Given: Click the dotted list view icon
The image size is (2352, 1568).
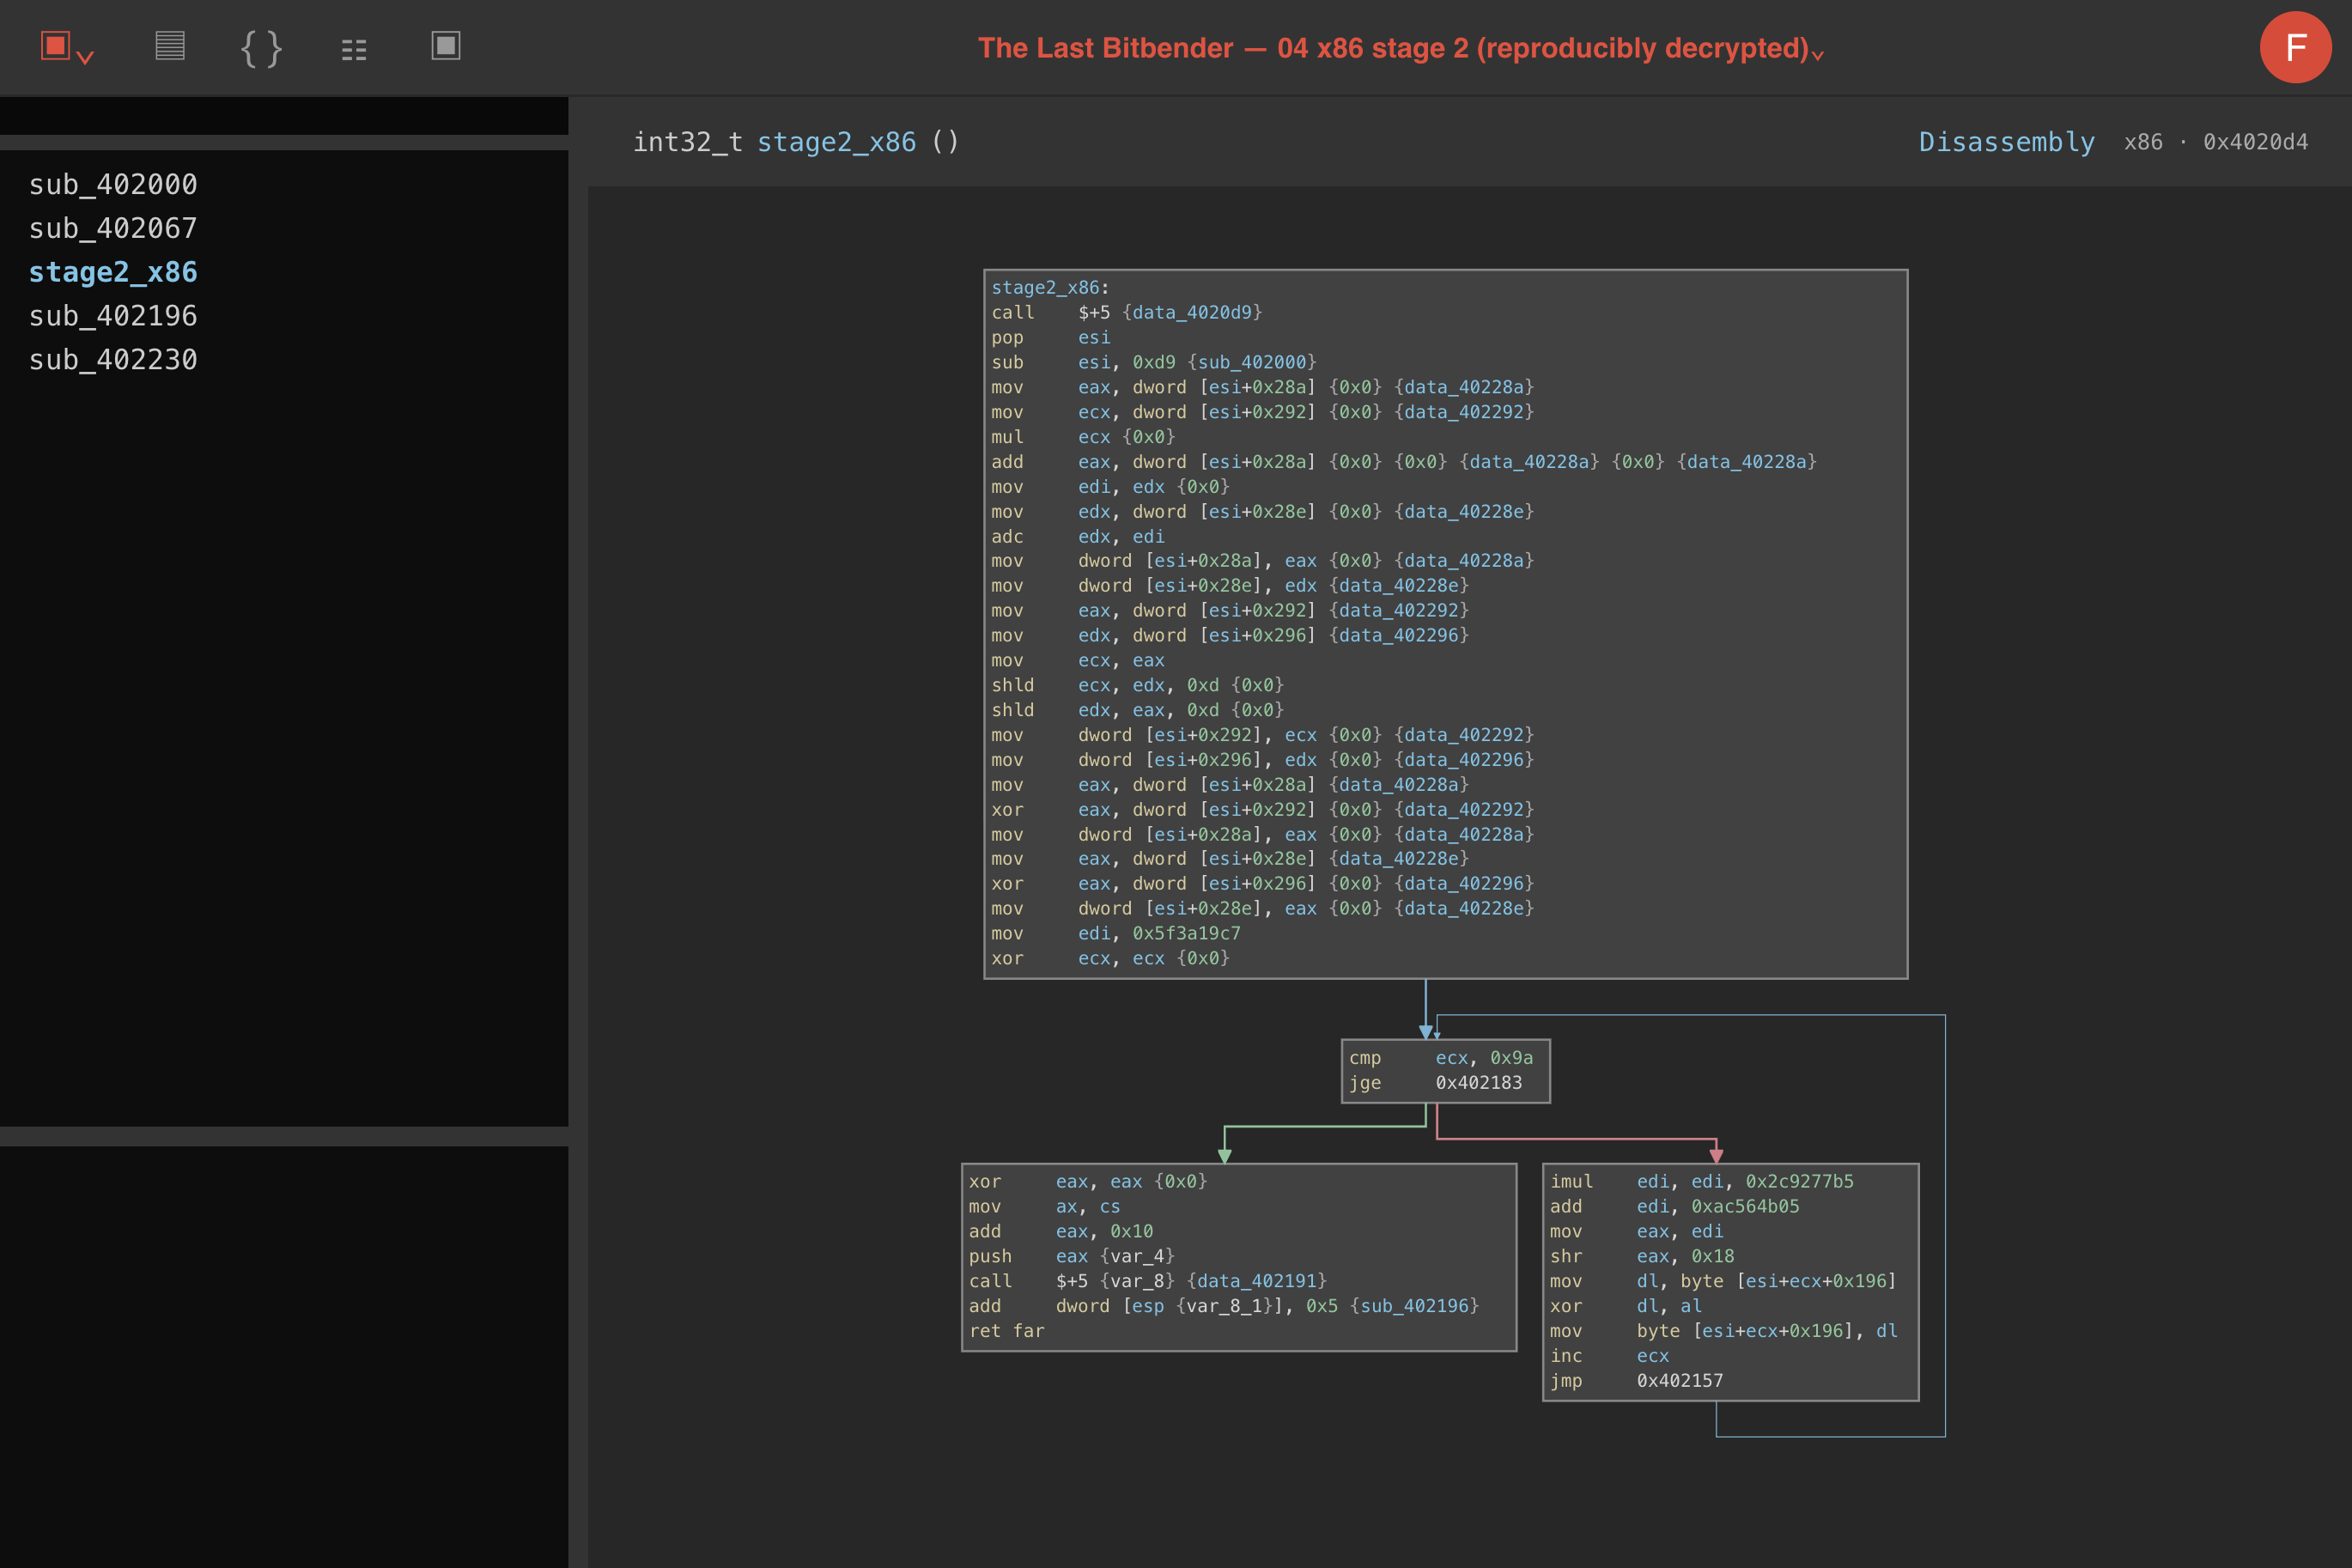Looking at the screenshot, I should [x=354, y=49].
